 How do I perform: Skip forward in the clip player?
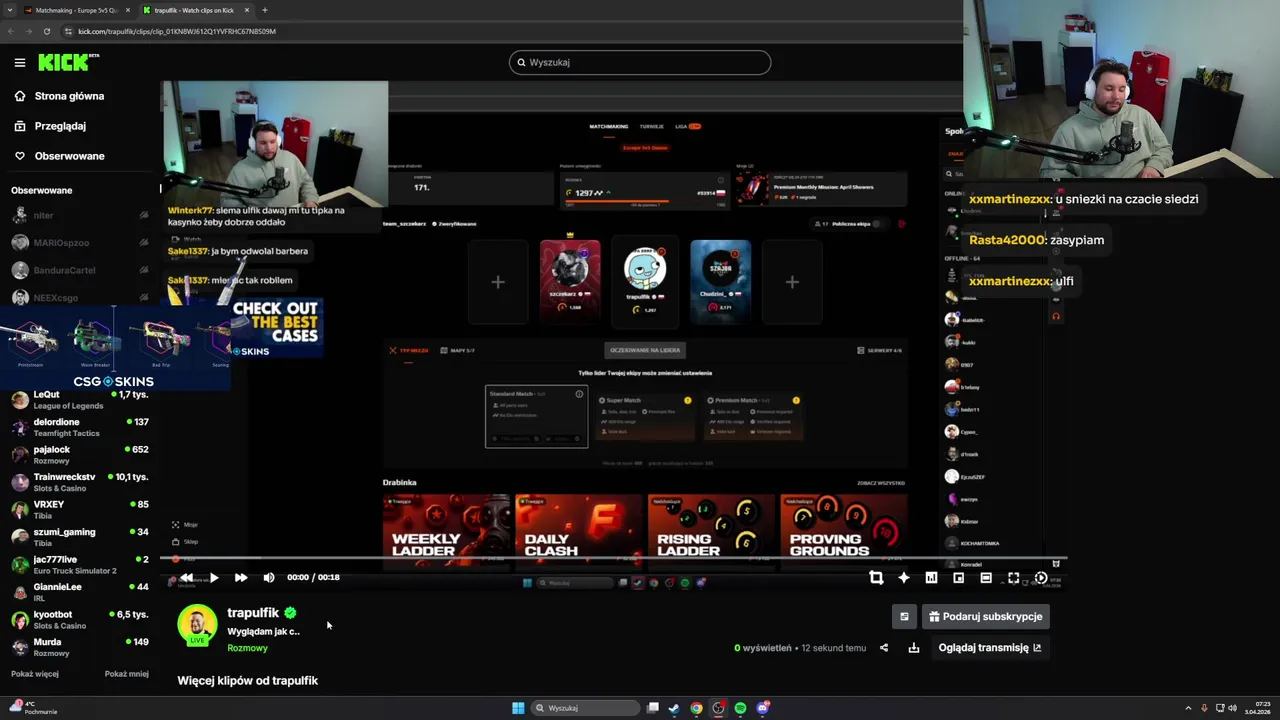click(x=241, y=577)
